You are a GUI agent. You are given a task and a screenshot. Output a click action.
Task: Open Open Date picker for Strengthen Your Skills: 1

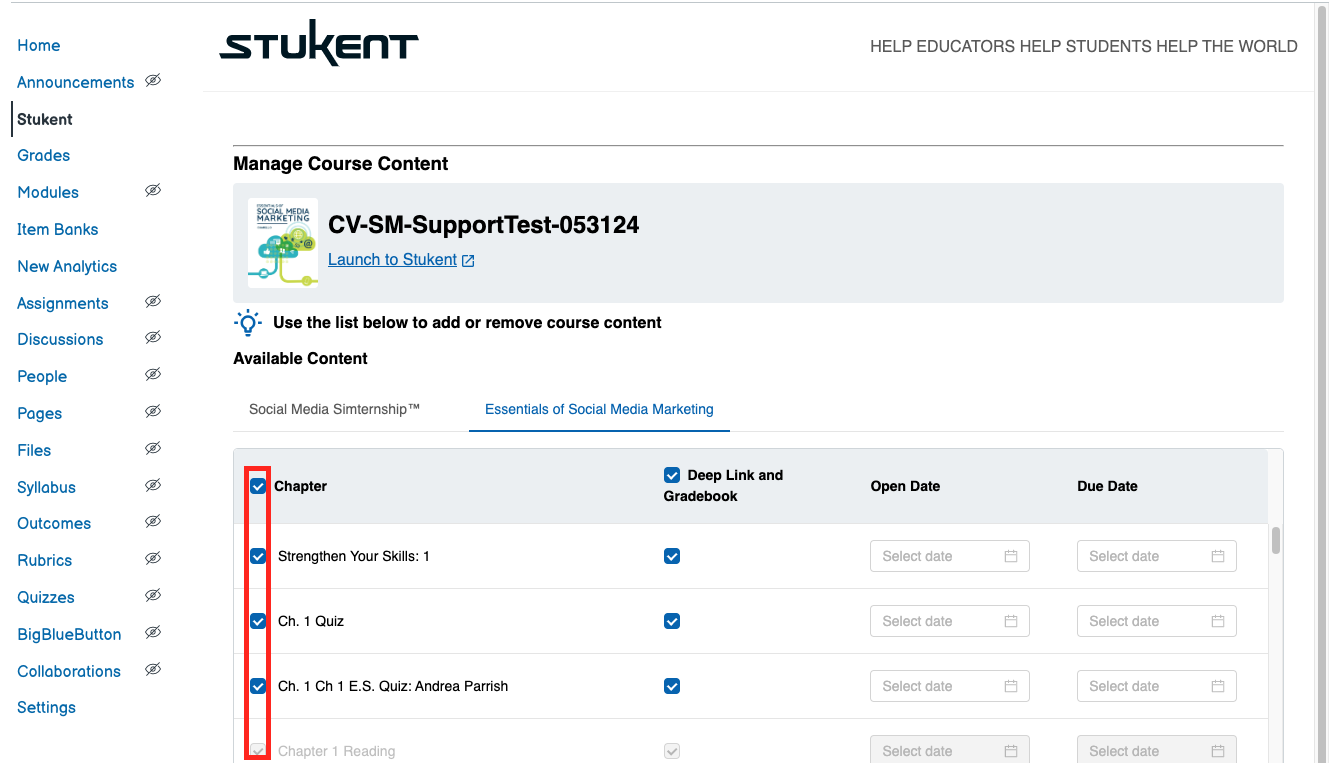(x=950, y=556)
